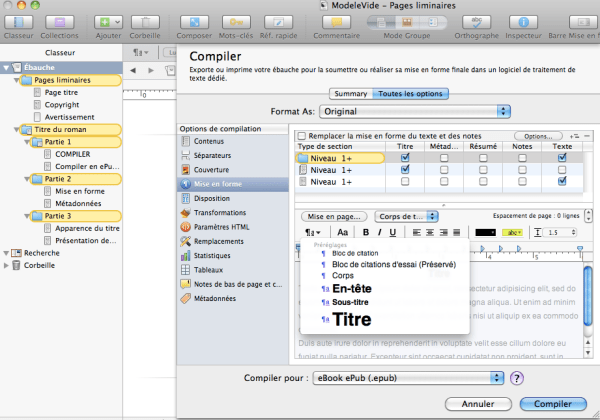Open the Compiler pour format dropdown

408,378
